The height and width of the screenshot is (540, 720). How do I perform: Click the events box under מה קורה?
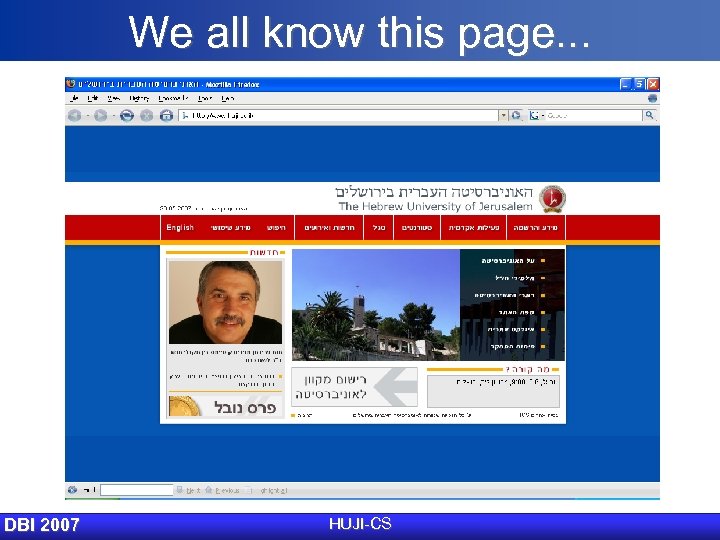click(493, 391)
